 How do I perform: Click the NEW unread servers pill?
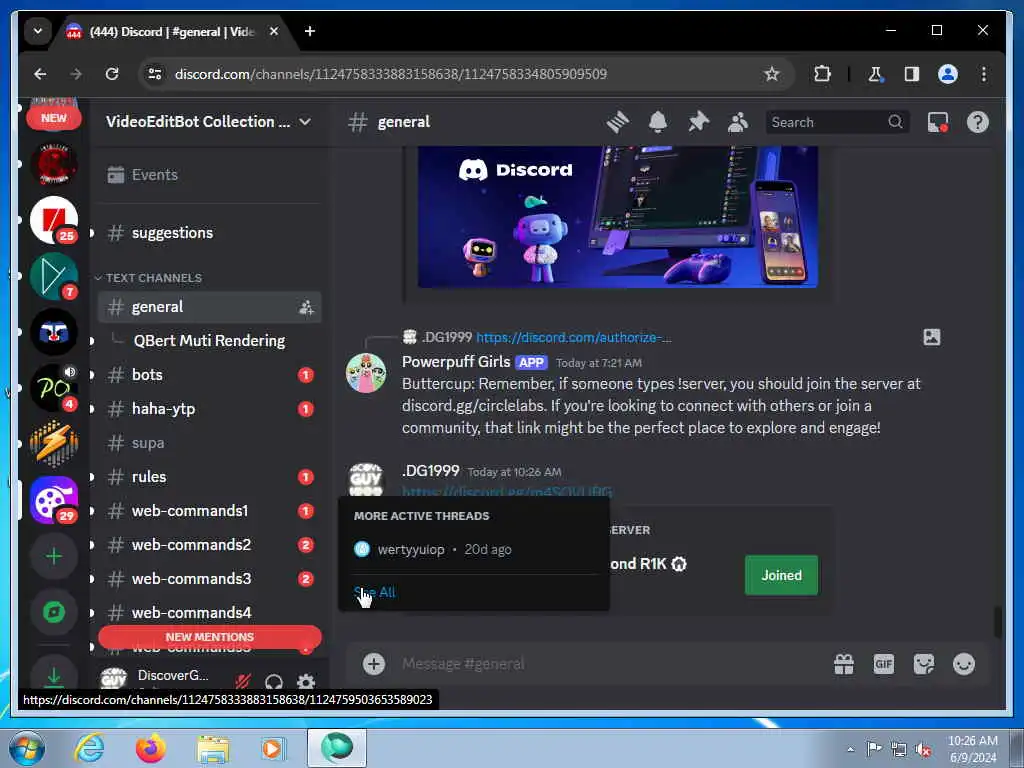click(x=54, y=118)
